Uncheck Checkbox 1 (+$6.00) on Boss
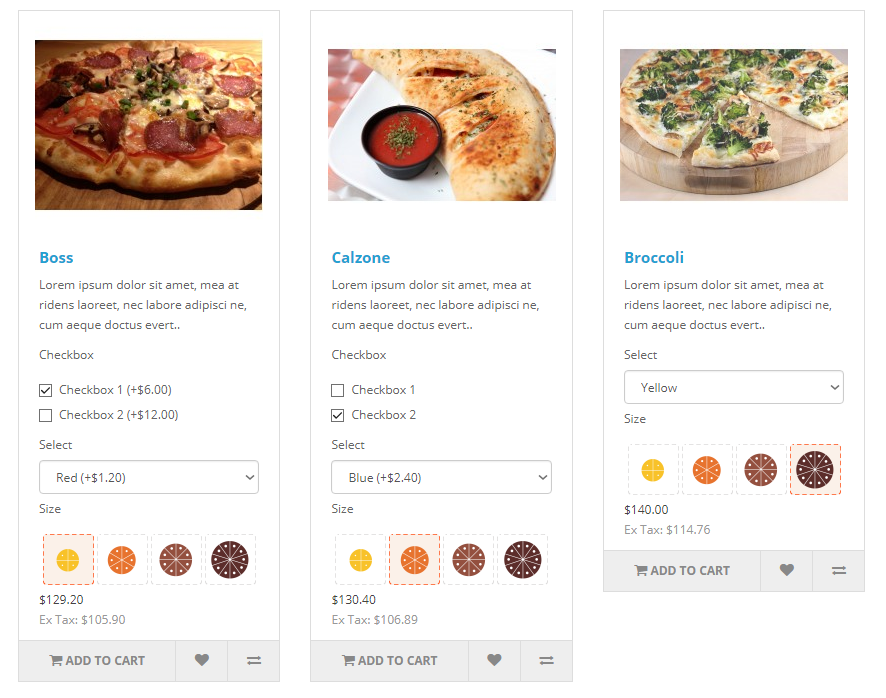Image resolution: width=886 pixels, height=698 pixels. [46, 390]
